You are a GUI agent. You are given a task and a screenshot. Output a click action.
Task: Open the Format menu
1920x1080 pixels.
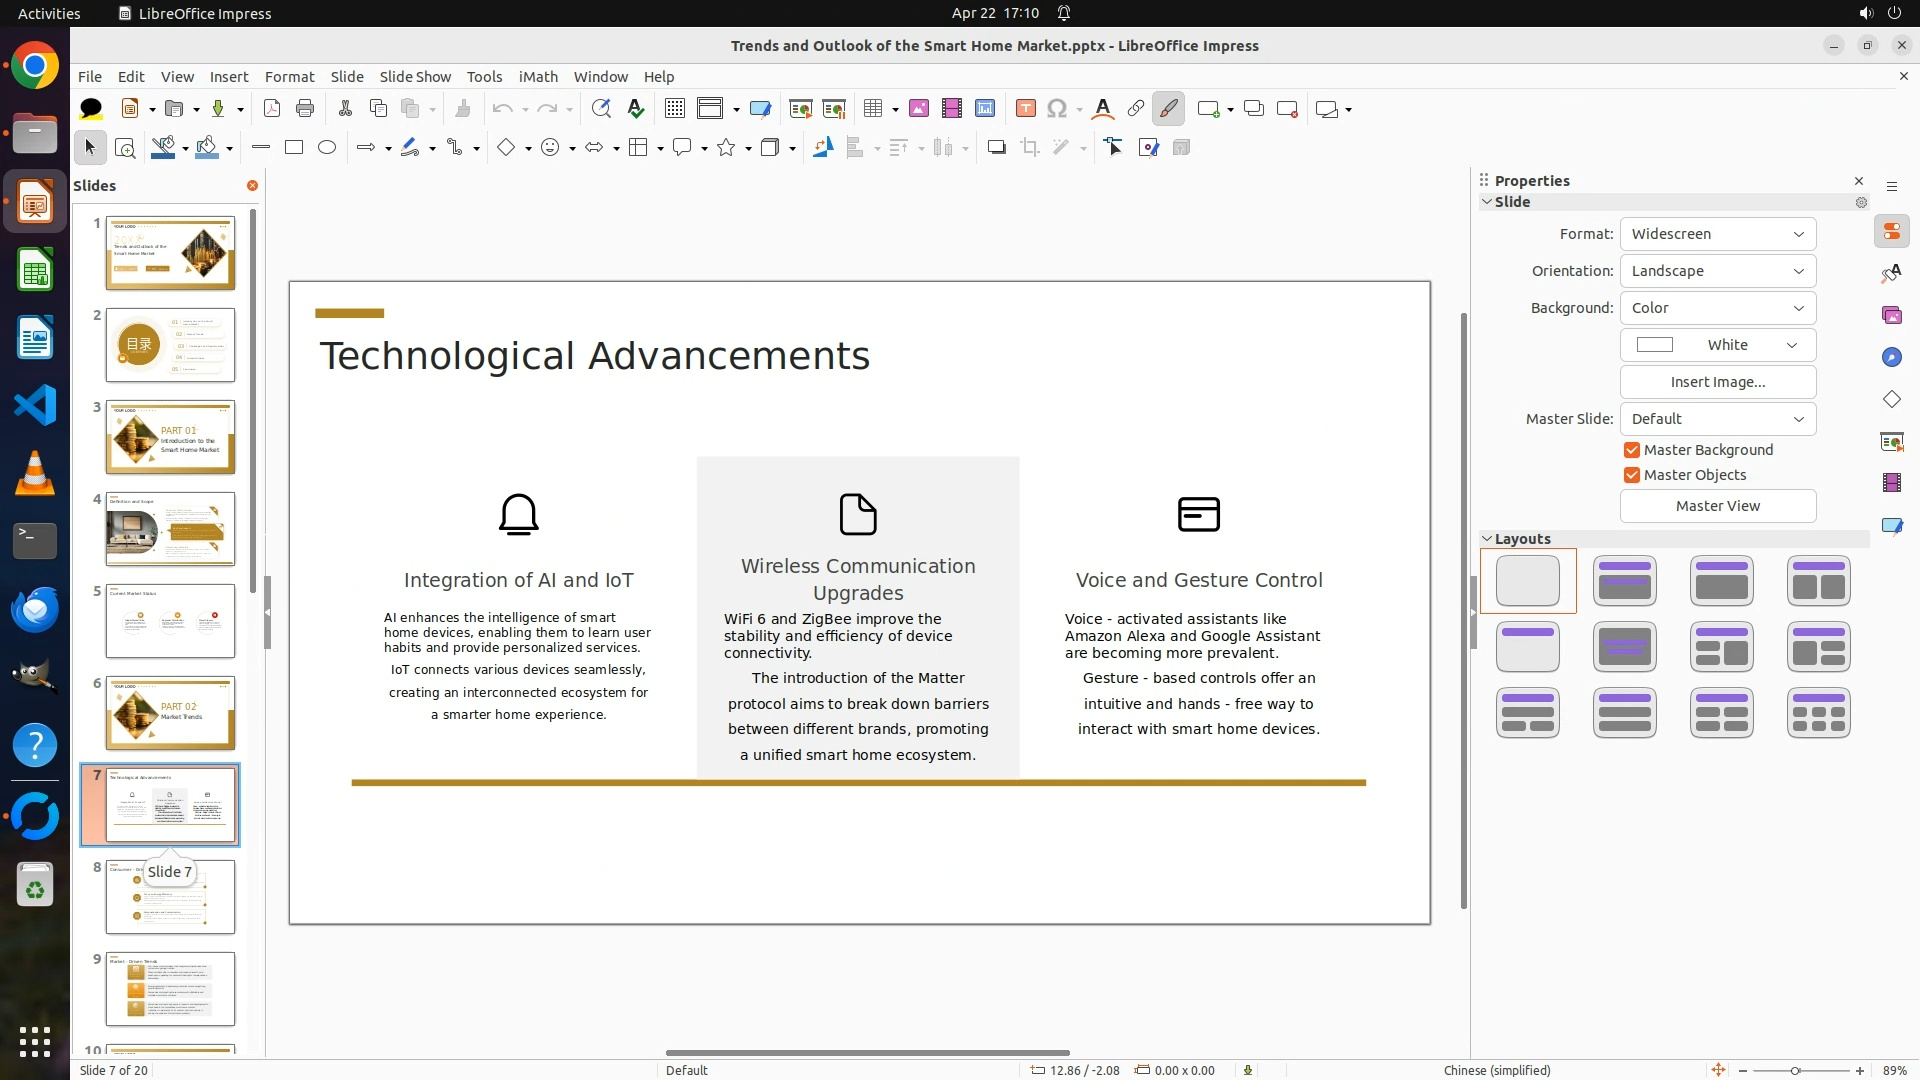[x=289, y=77]
